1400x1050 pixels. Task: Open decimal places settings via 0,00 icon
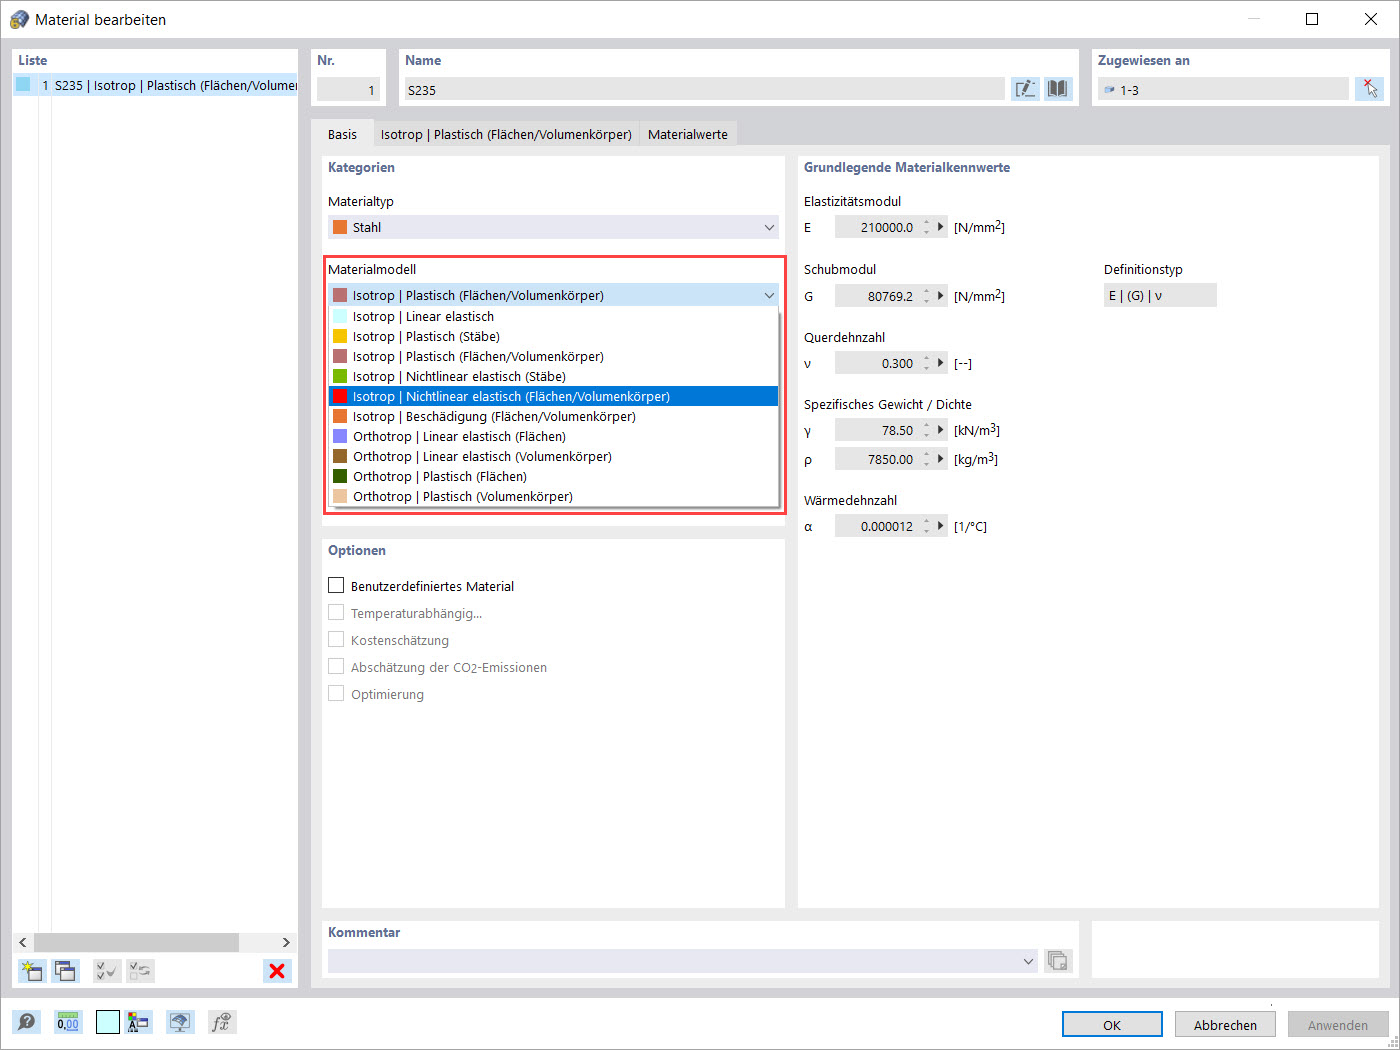(67, 1022)
